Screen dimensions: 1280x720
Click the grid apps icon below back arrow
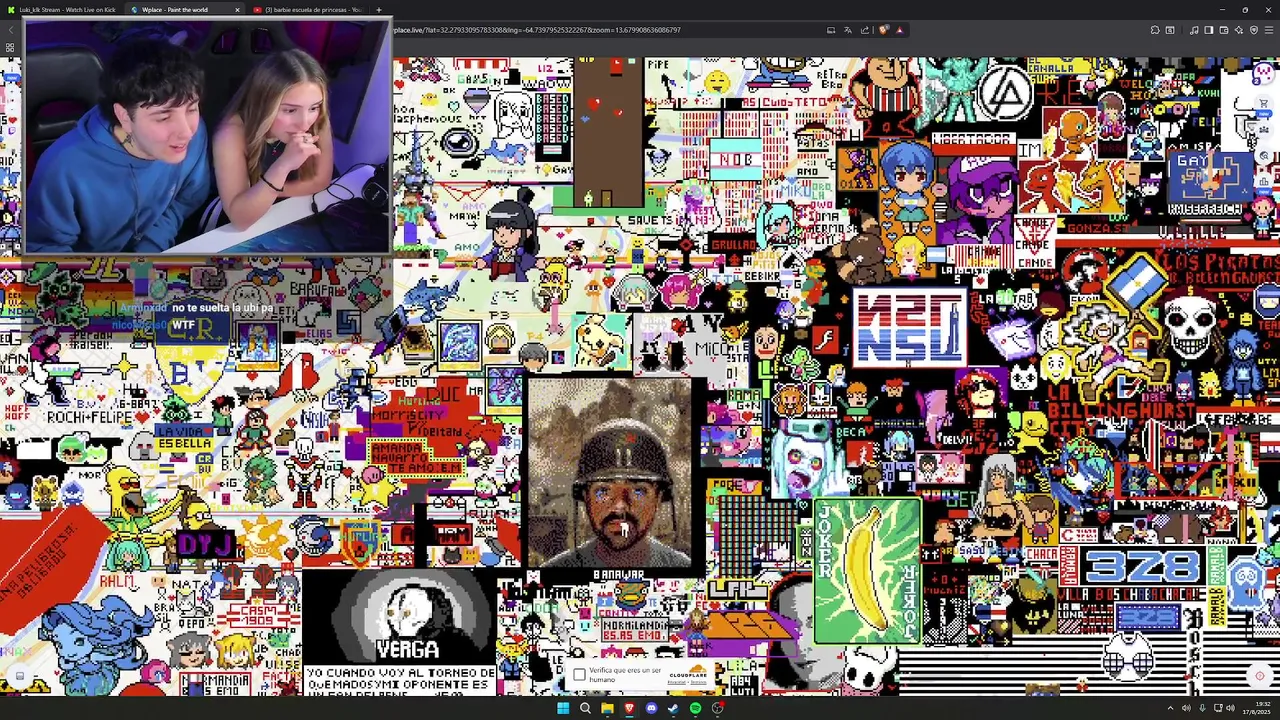(10, 48)
